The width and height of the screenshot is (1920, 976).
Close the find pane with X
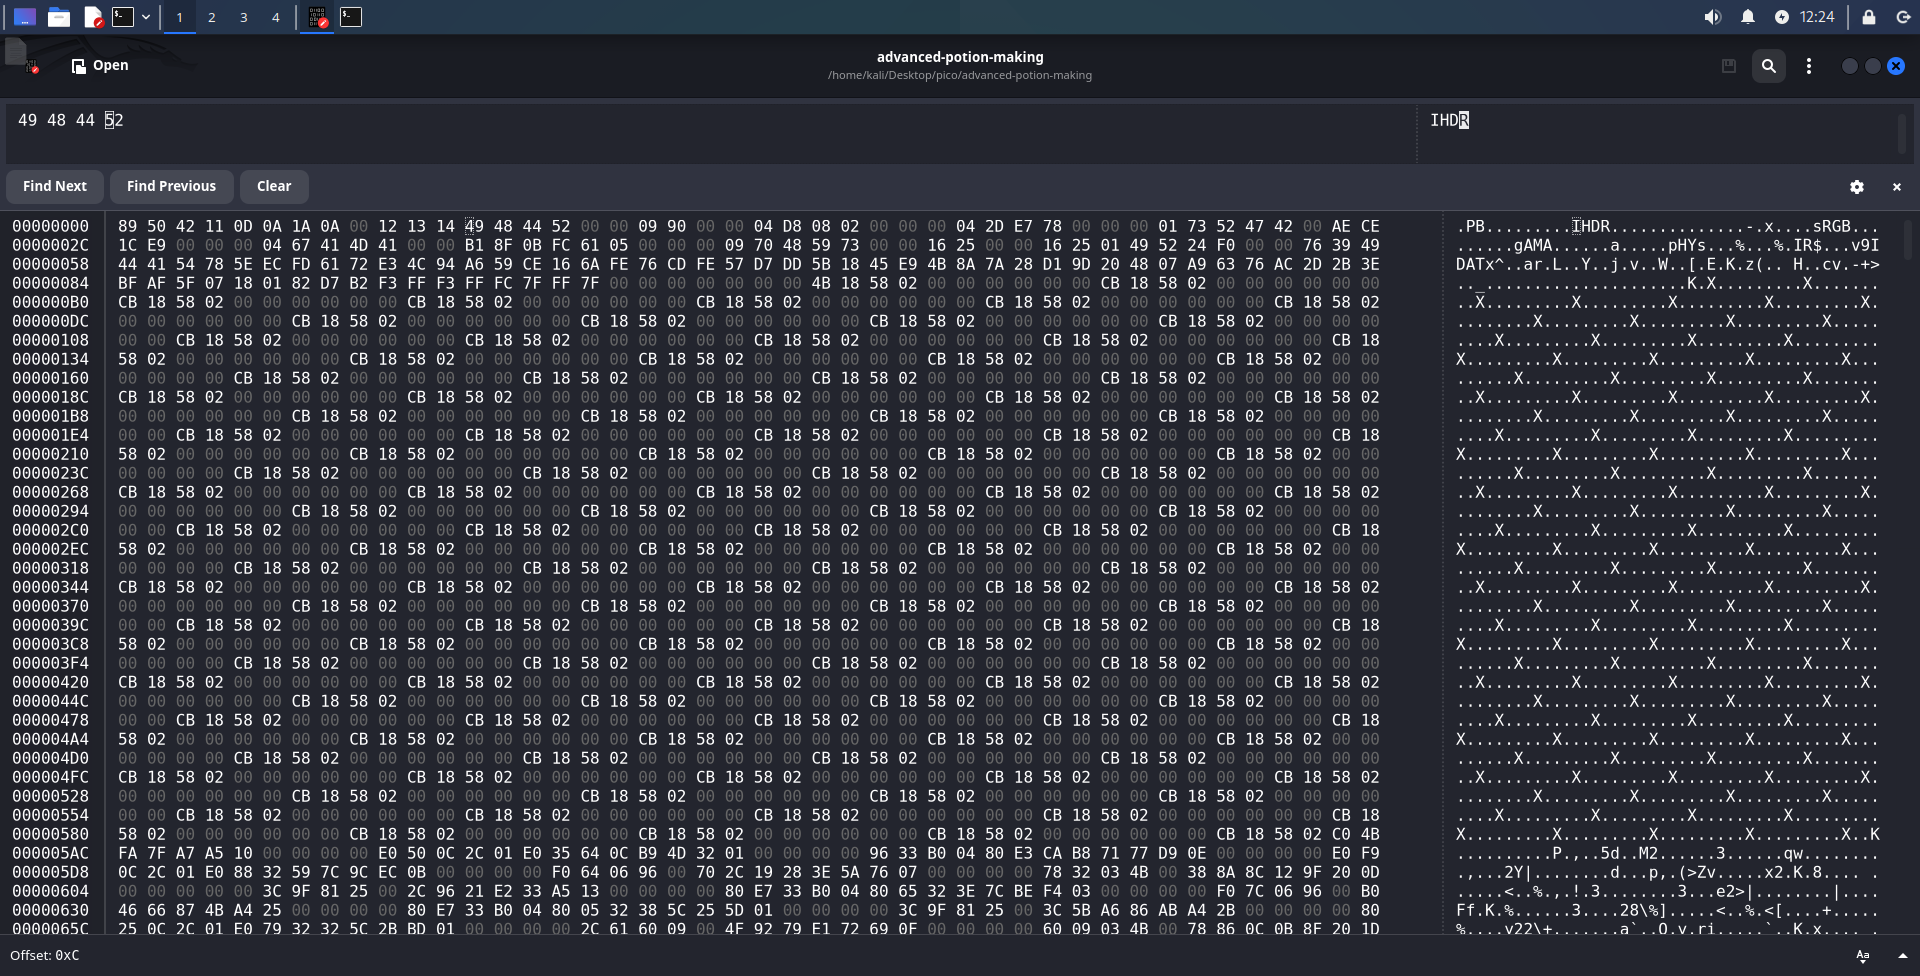1896,187
